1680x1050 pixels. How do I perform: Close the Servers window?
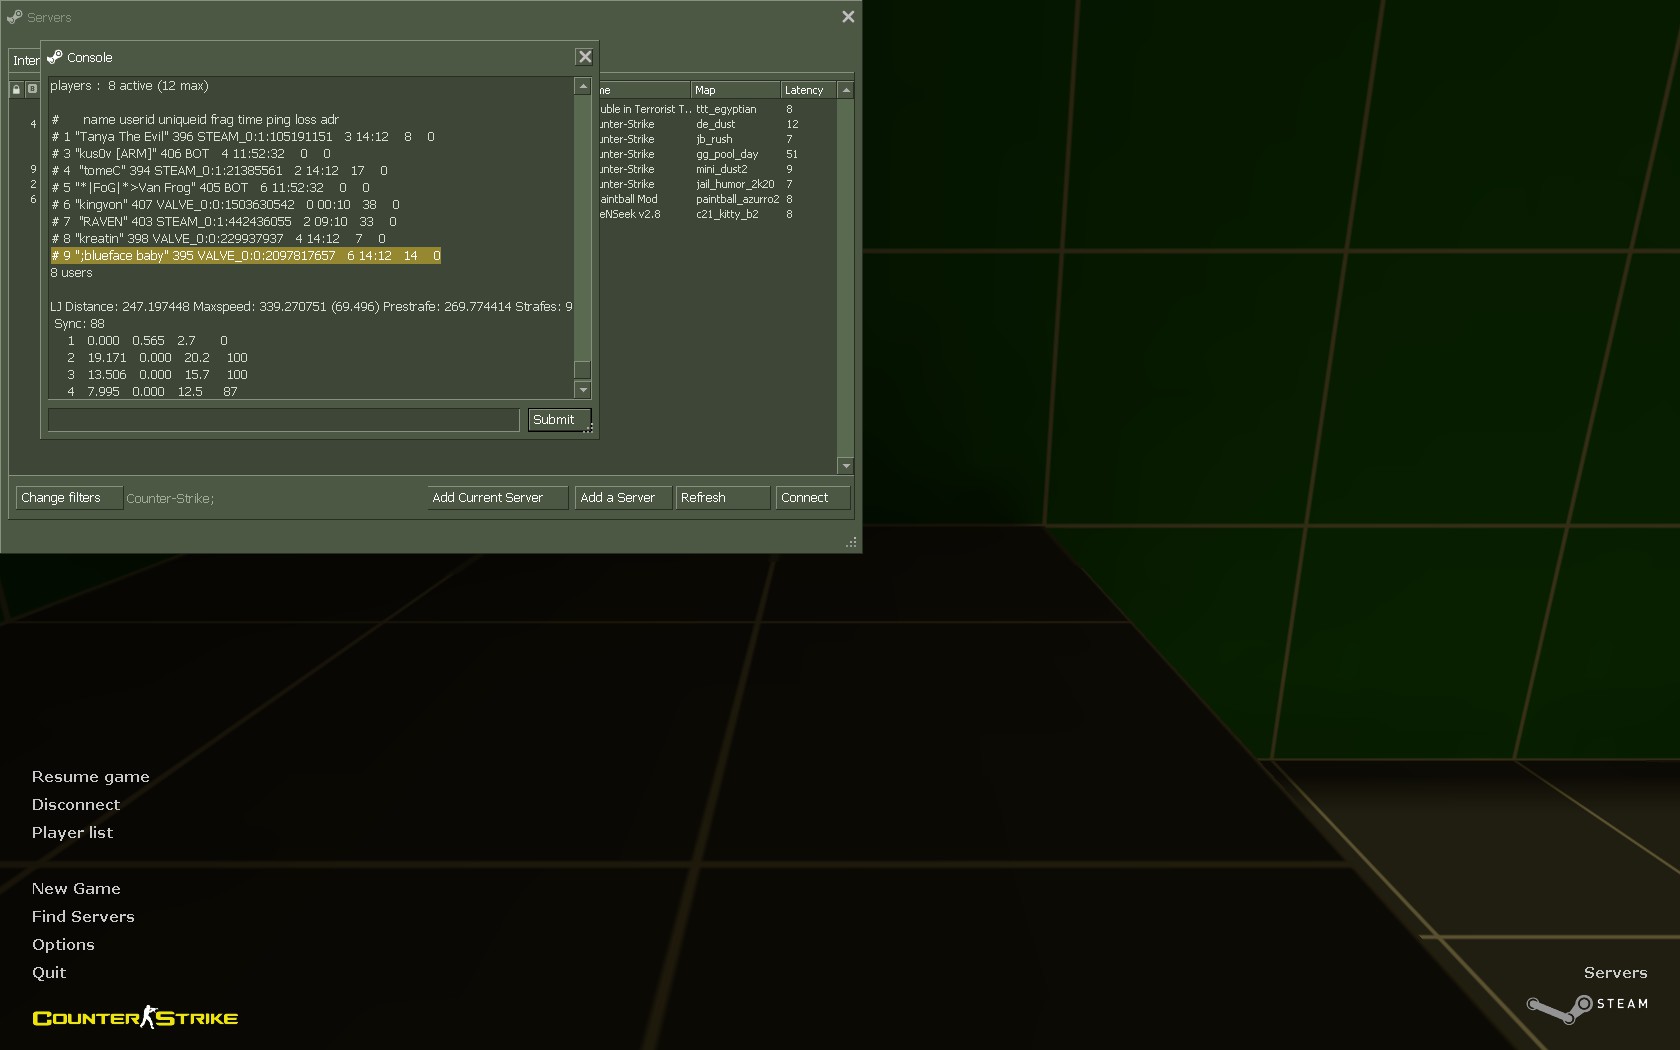pyautogui.click(x=848, y=17)
